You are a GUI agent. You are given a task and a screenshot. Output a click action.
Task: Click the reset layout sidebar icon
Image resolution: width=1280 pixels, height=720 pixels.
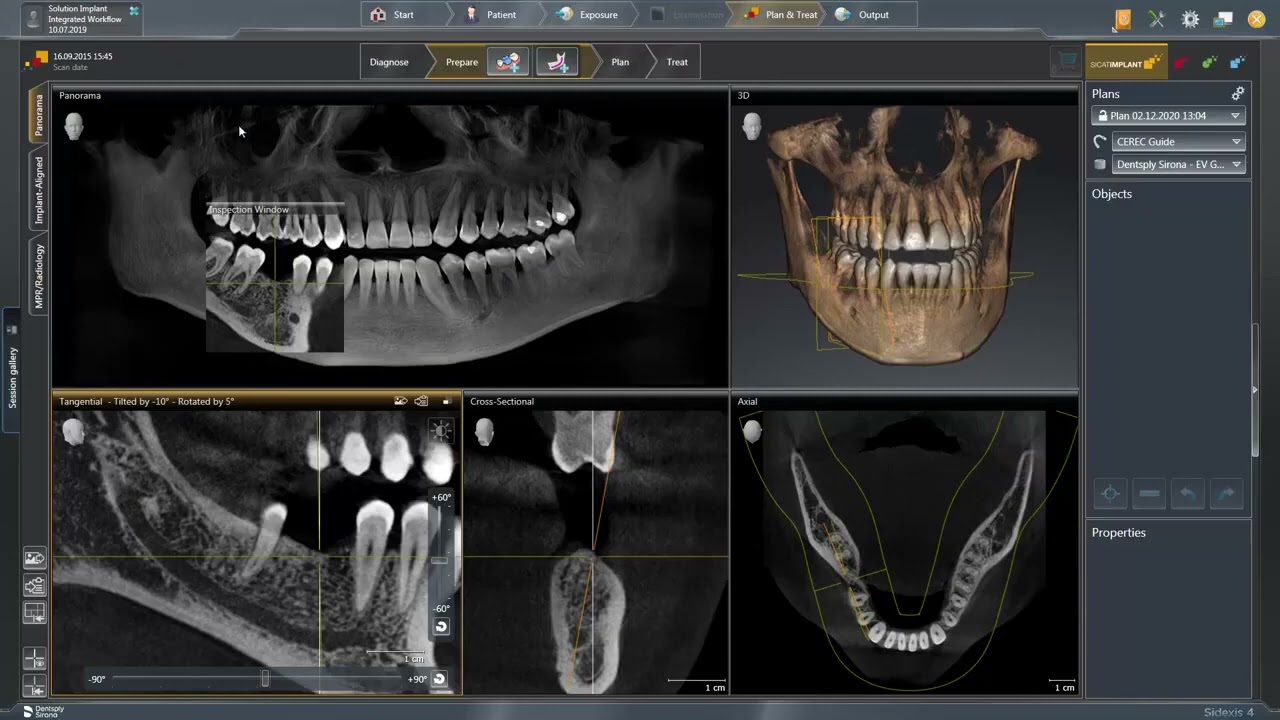coord(34,612)
